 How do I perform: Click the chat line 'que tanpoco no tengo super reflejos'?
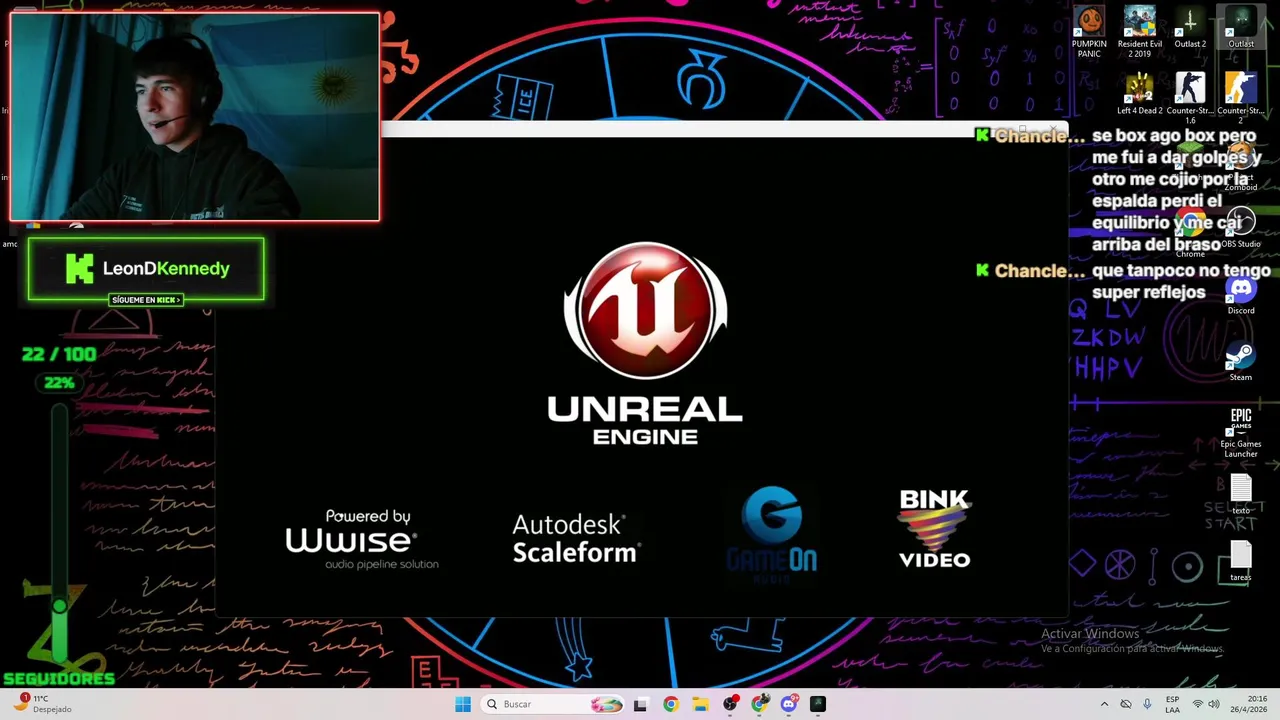(1181, 281)
